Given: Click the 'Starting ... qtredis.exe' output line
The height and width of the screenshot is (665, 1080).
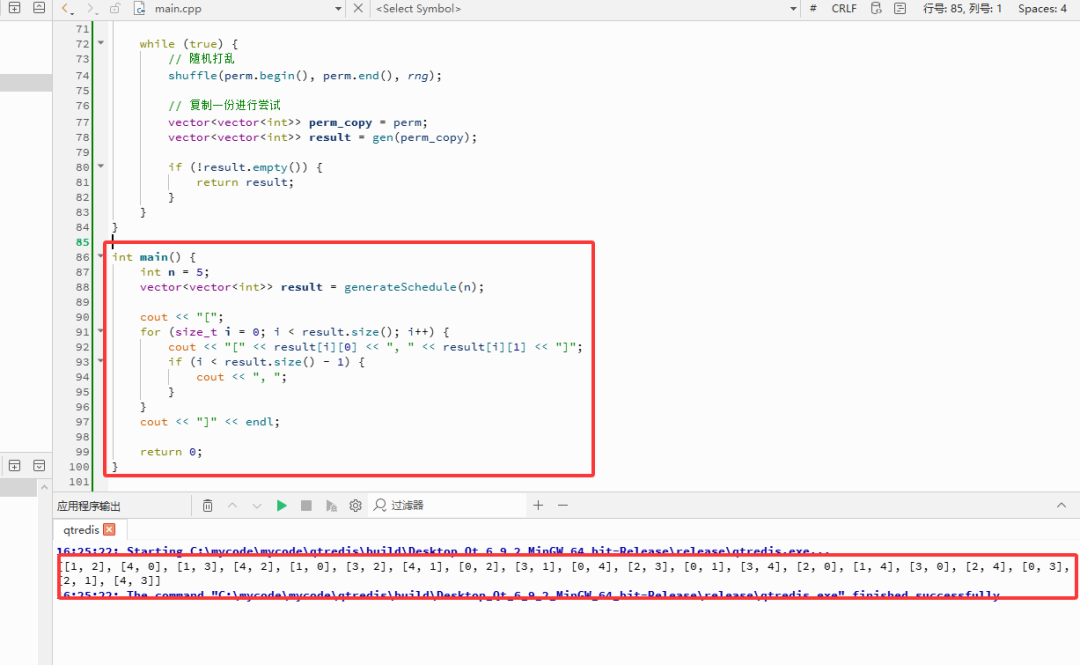Looking at the screenshot, I should click(x=443, y=551).
